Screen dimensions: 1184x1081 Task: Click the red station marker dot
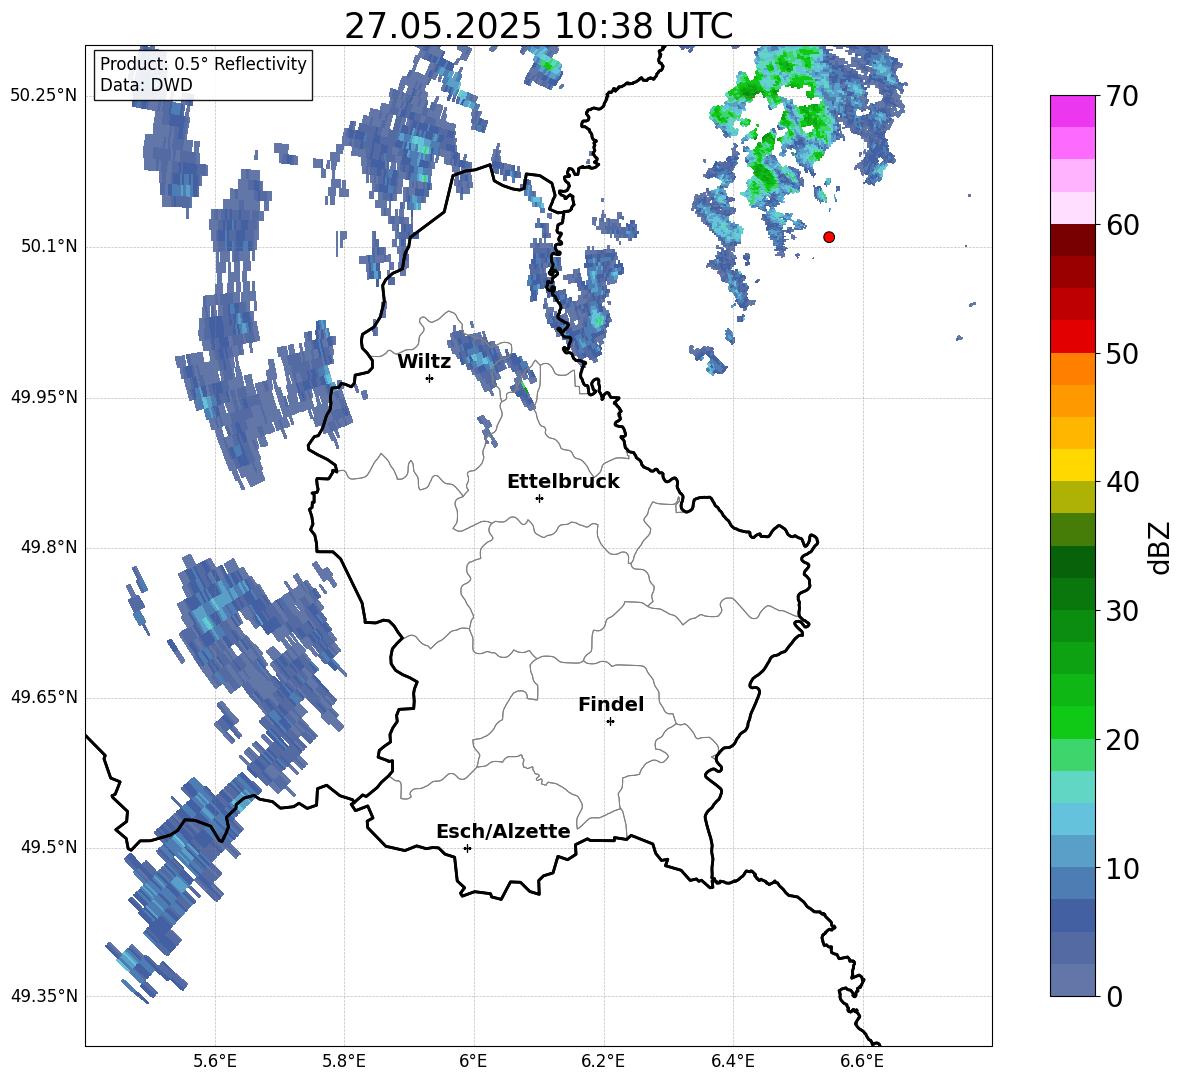point(828,237)
